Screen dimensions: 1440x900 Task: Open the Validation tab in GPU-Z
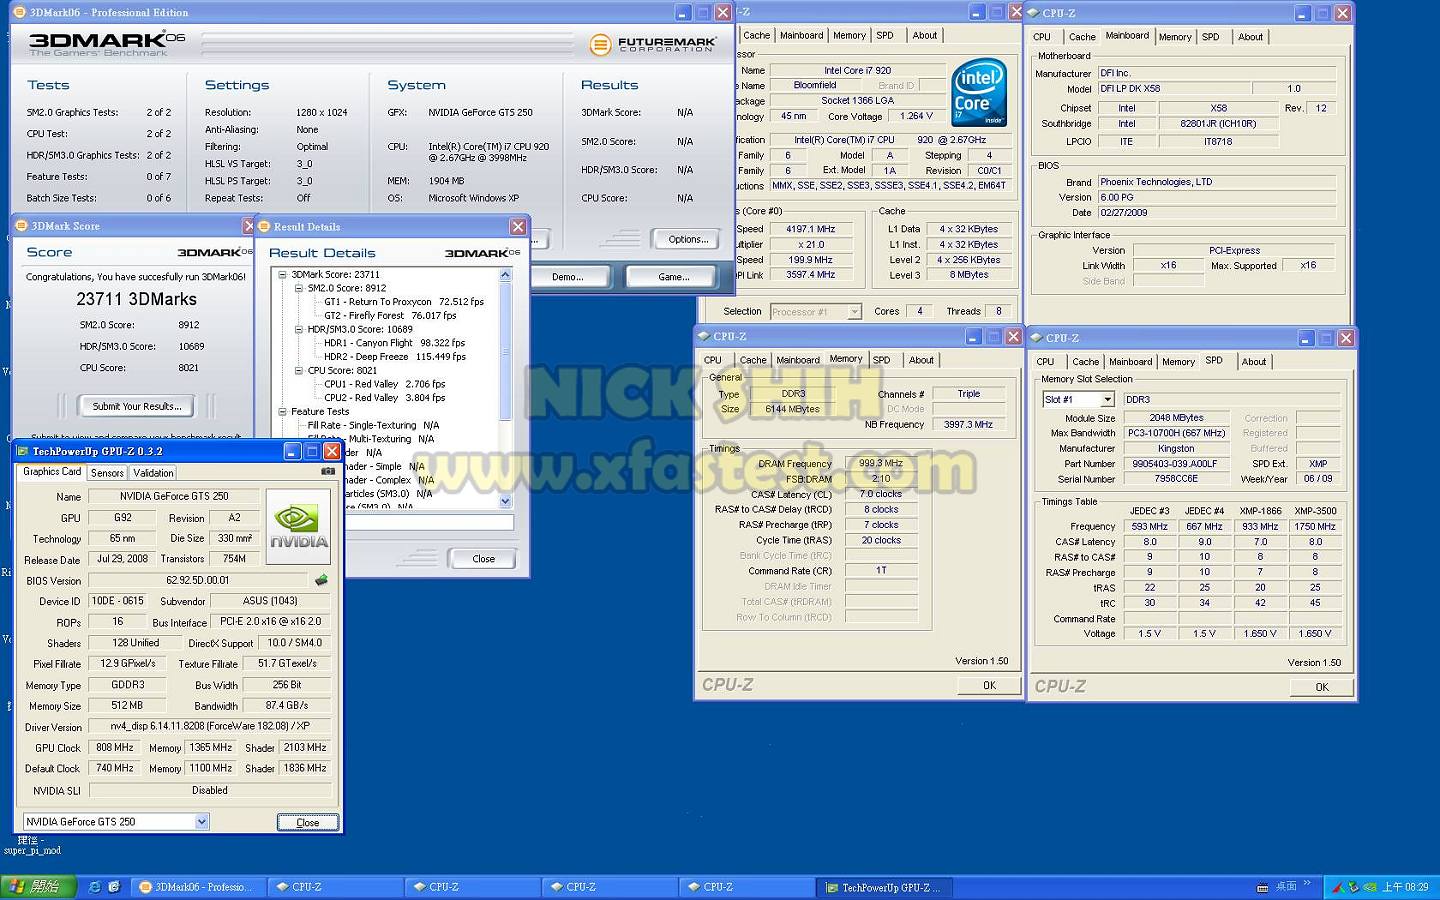[153, 473]
